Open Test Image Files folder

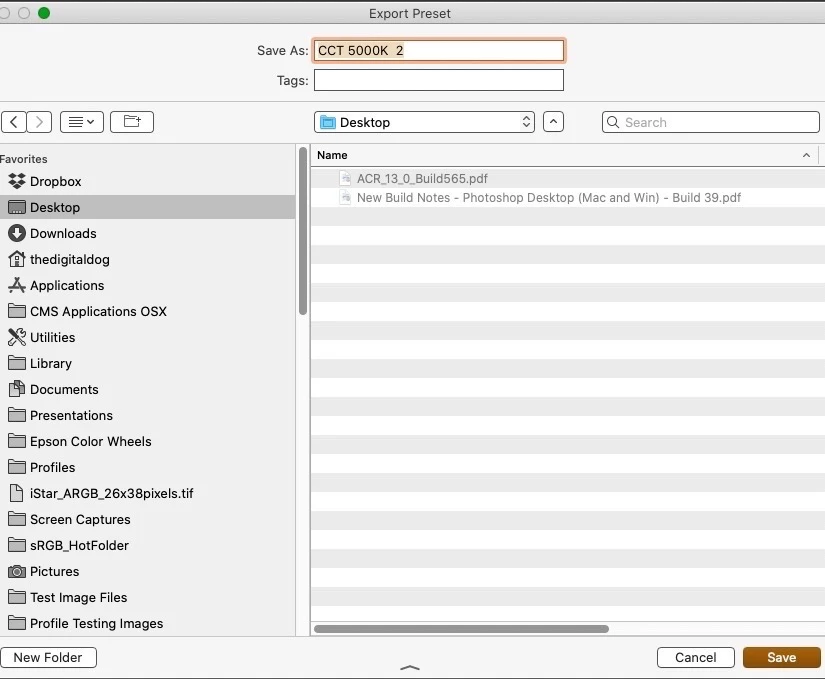(x=147, y=597)
